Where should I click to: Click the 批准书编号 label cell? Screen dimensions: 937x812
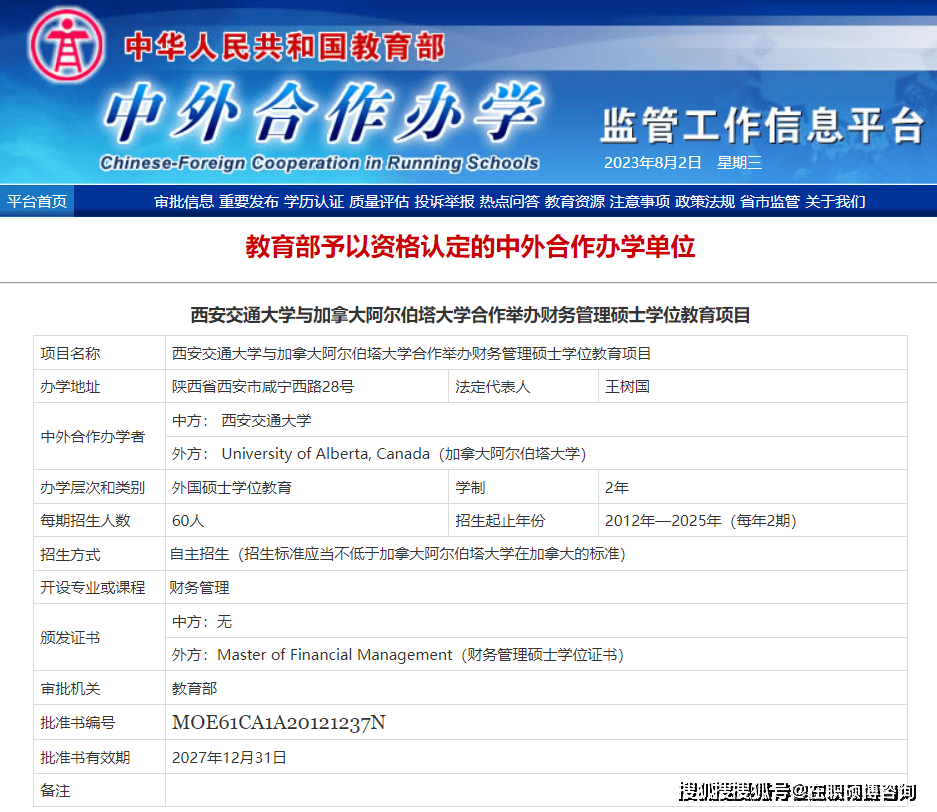click(99, 722)
